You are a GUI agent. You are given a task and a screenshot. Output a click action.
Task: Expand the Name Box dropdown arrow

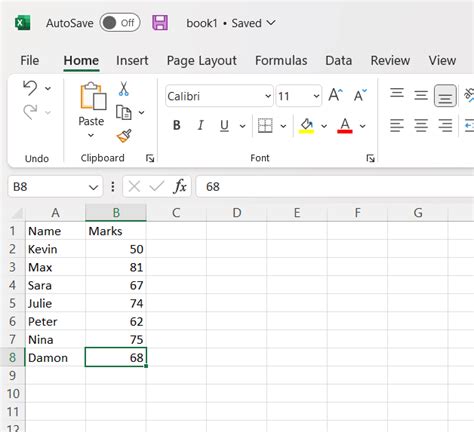pyautogui.click(x=94, y=187)
